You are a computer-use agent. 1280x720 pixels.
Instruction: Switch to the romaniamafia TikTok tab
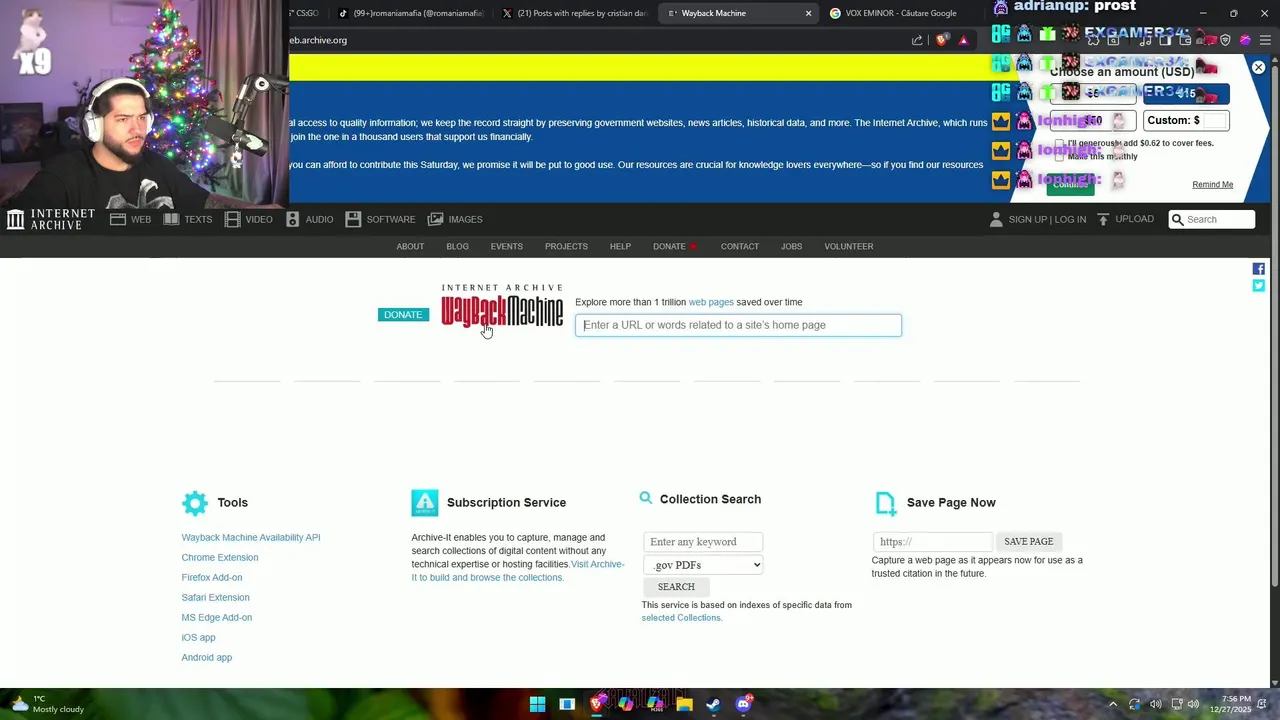(410, 13)
